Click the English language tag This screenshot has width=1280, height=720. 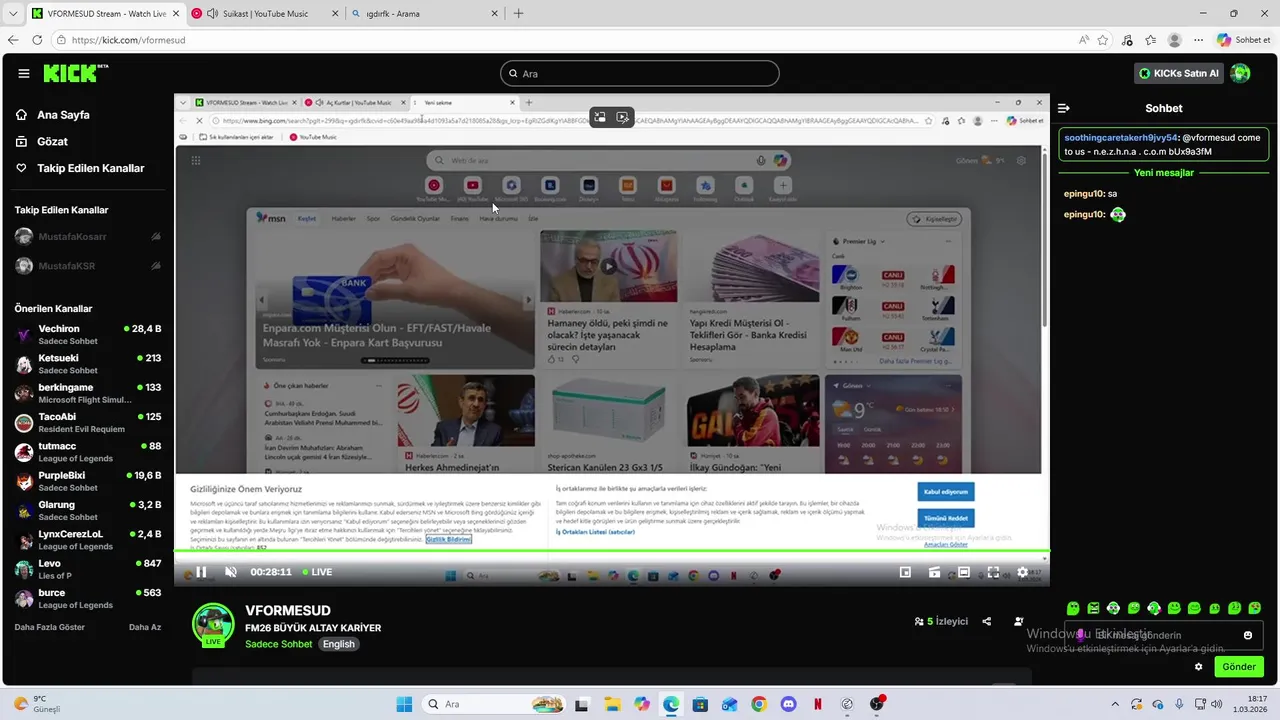(x=338, y=644)
